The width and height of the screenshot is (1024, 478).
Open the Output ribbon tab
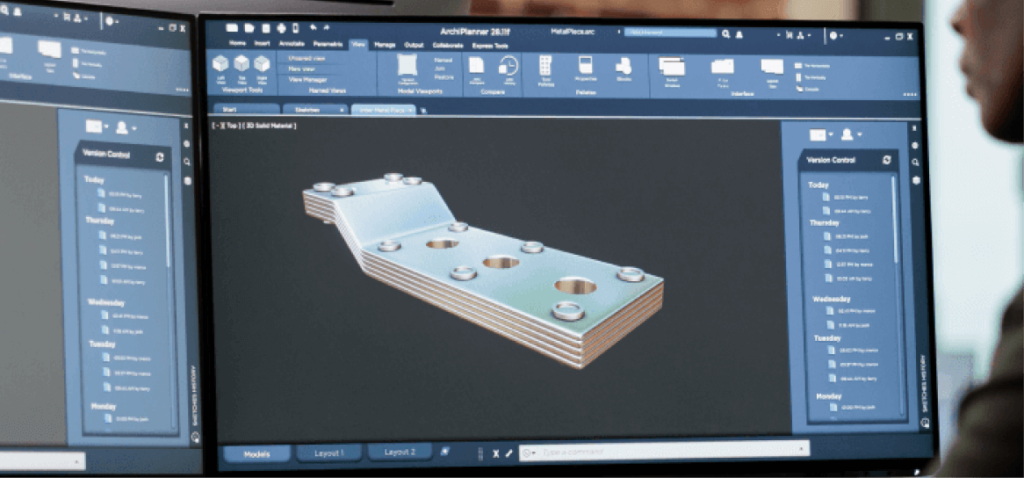point(414,45)
